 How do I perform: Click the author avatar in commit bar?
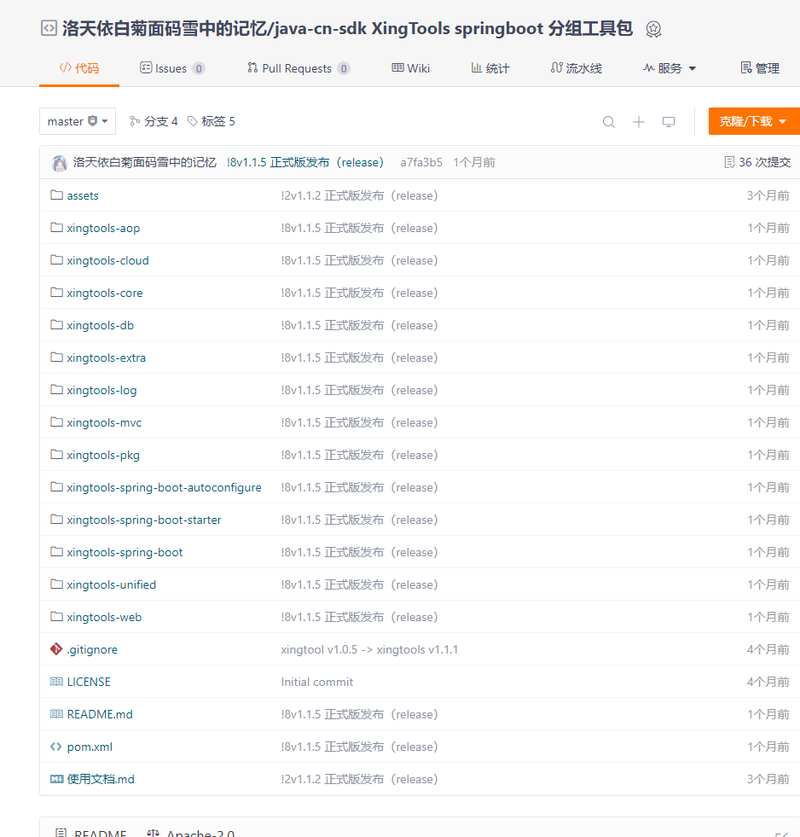click(59, 163)
